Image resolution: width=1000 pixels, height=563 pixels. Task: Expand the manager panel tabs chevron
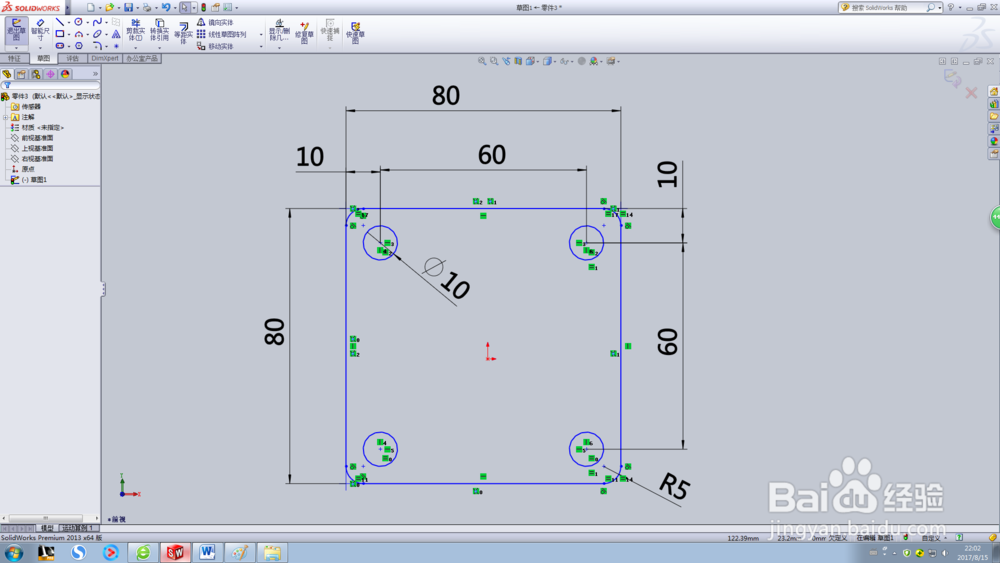click(96, 74)
